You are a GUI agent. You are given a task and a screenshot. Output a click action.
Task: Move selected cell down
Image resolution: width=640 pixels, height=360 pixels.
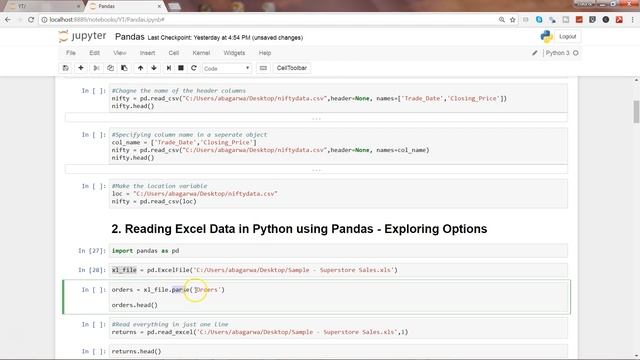pyautogui.click(x=154, y=68)
